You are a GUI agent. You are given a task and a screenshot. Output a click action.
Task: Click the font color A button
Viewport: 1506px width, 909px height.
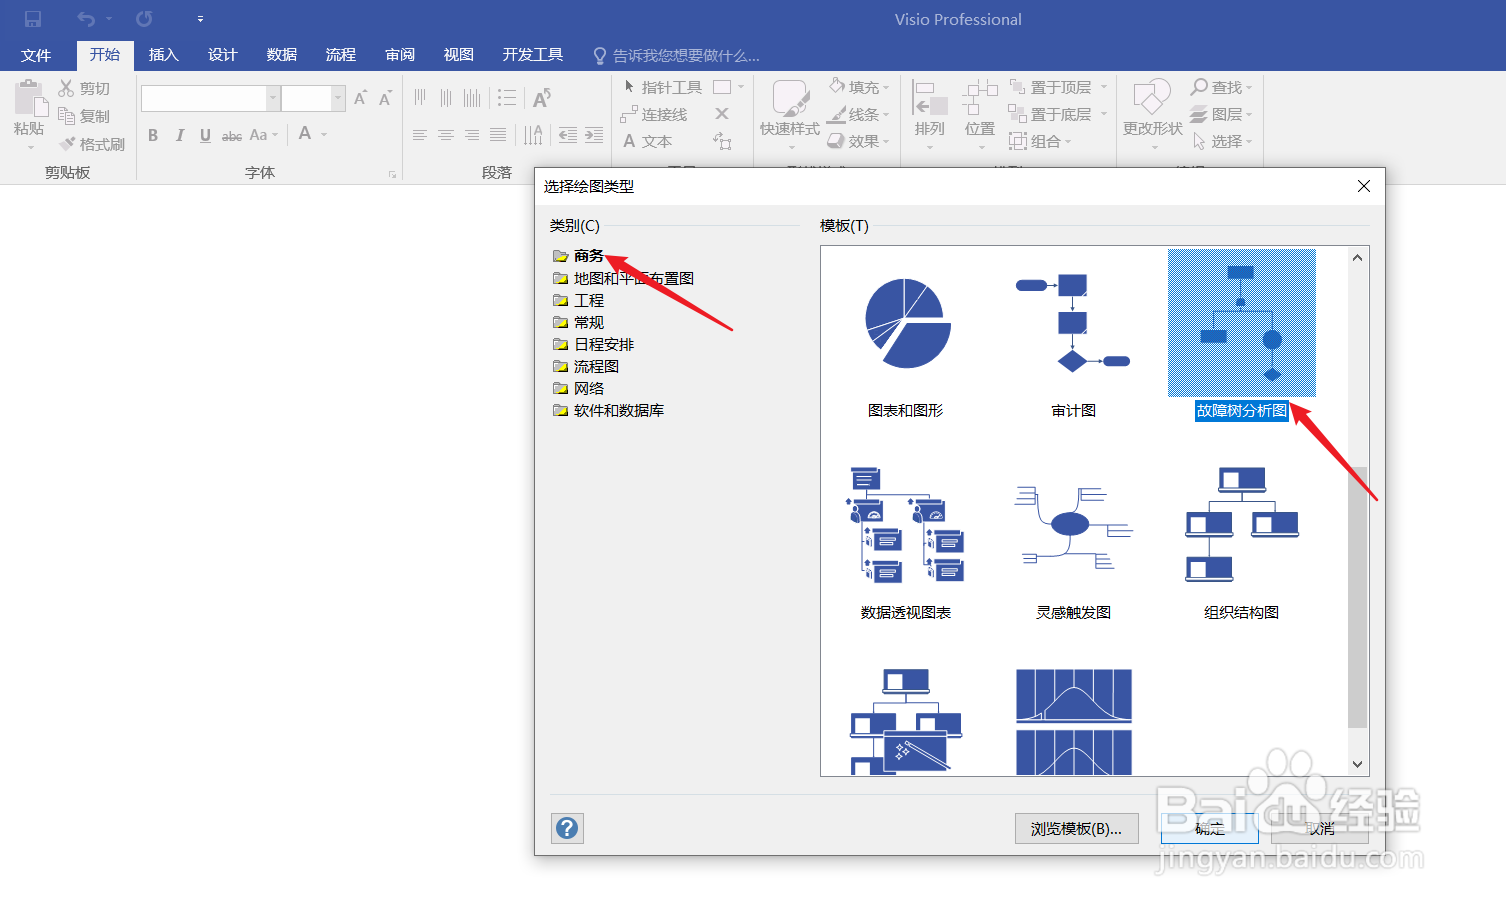click(x=305, y=133)
